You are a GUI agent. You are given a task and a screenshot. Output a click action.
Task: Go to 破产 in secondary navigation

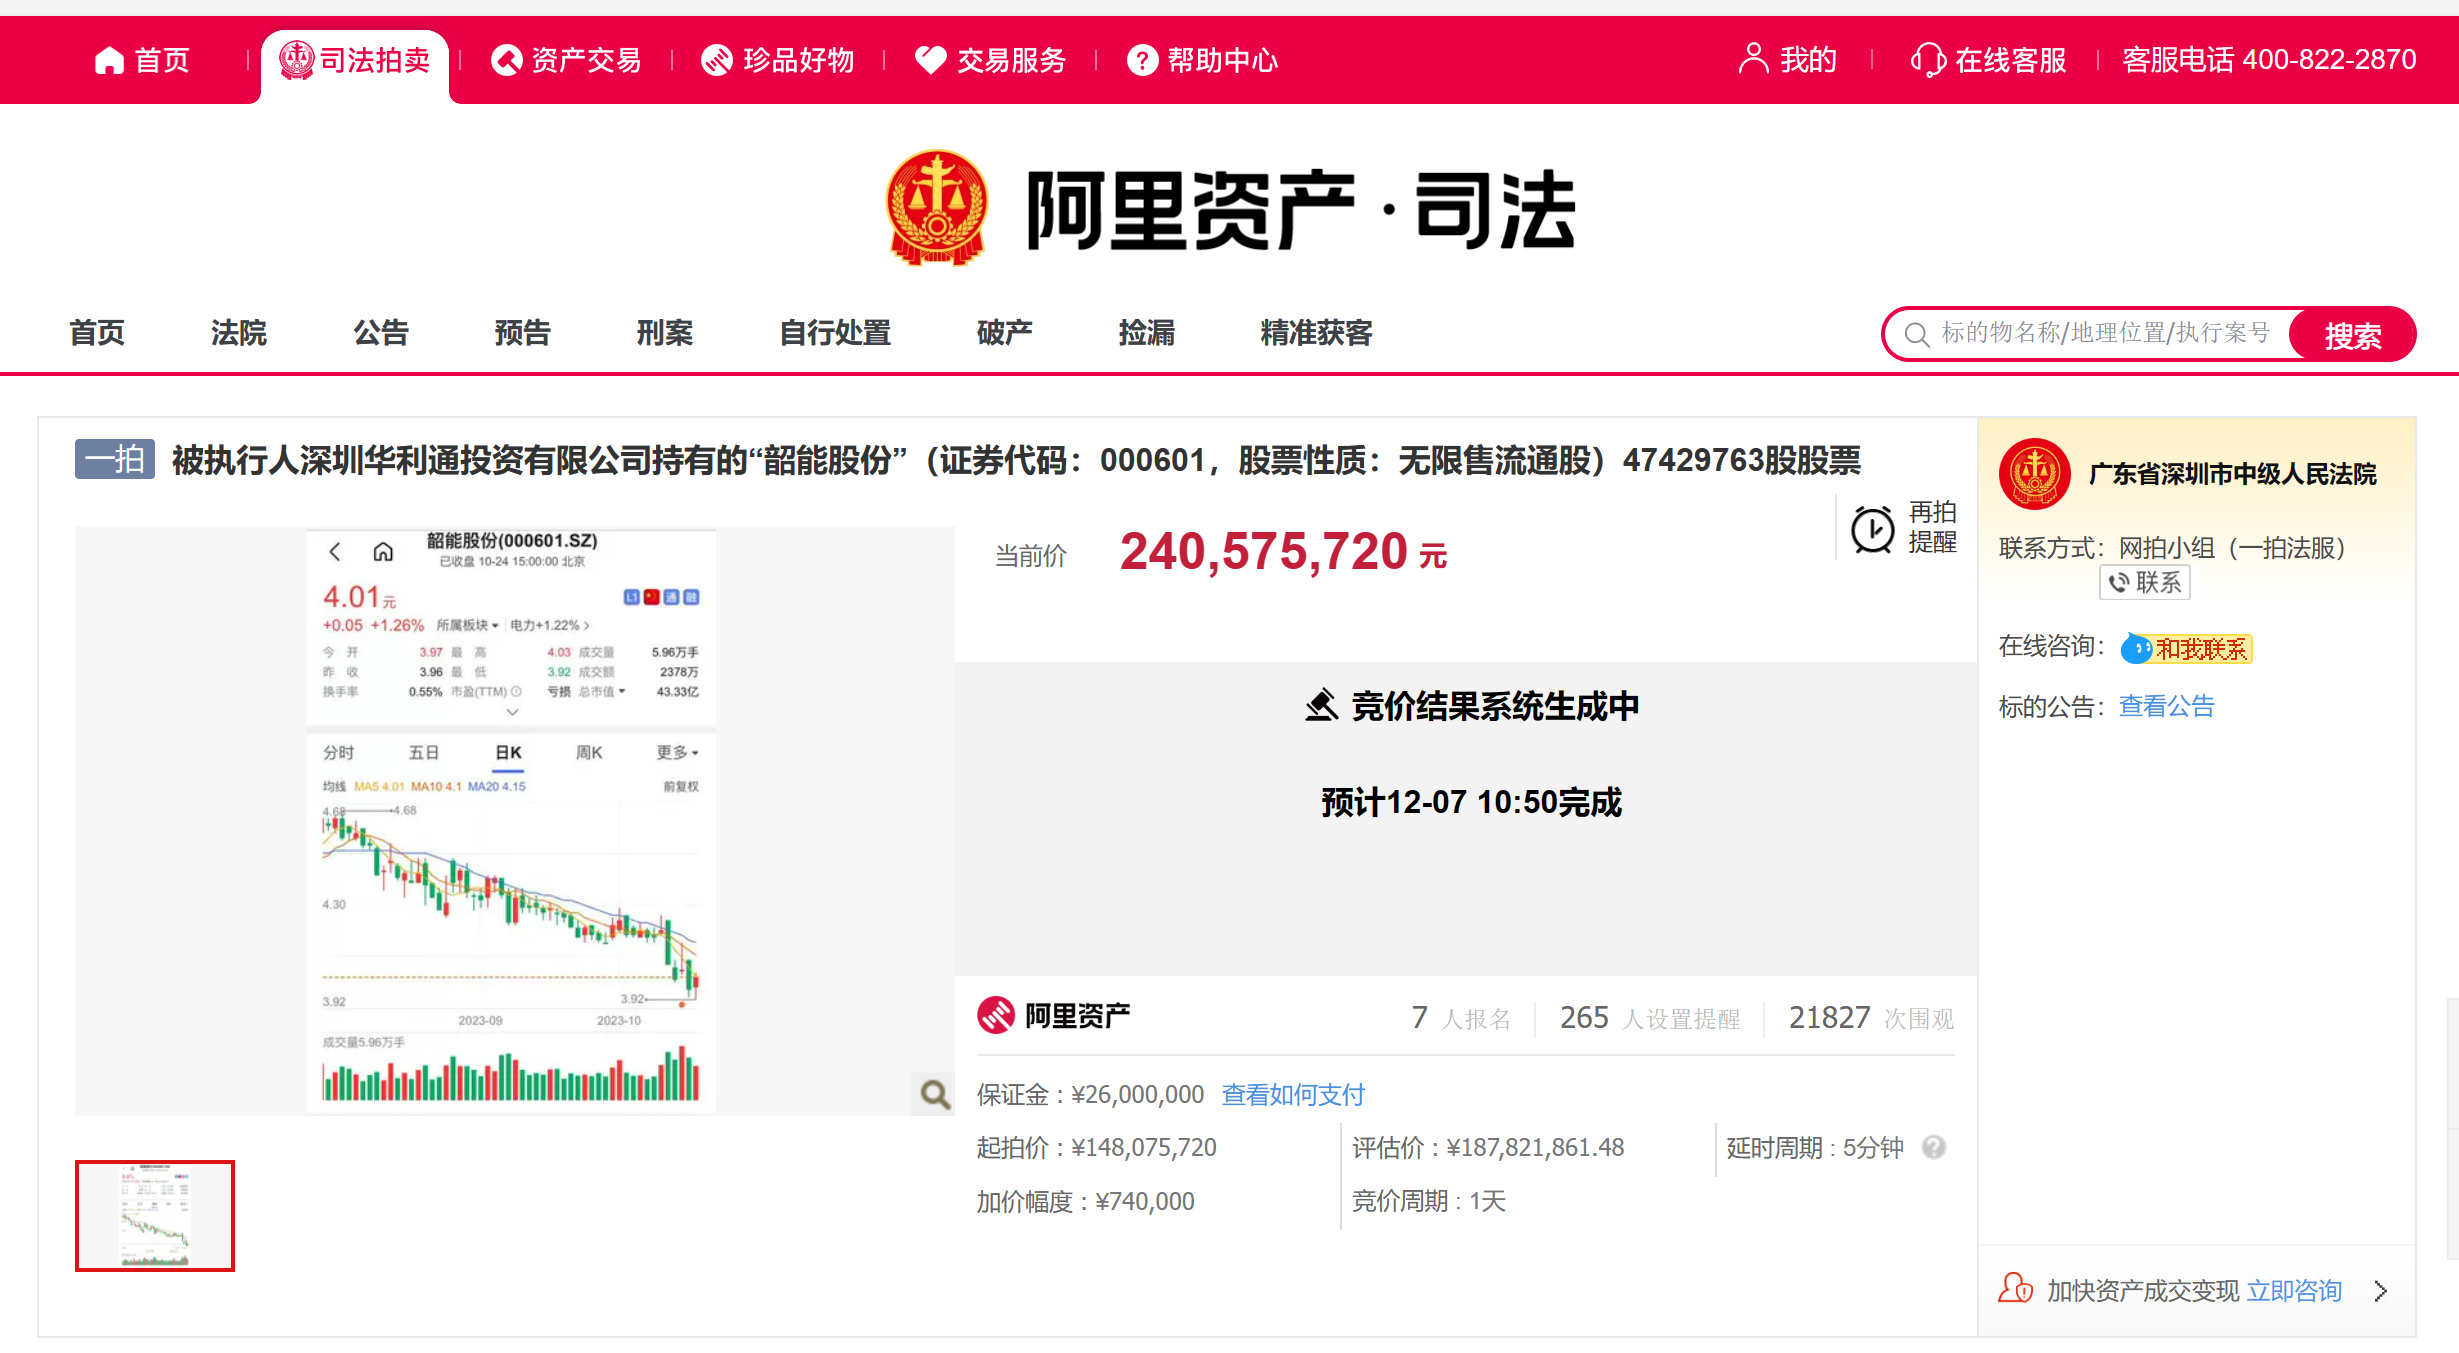coord(1004,332)
